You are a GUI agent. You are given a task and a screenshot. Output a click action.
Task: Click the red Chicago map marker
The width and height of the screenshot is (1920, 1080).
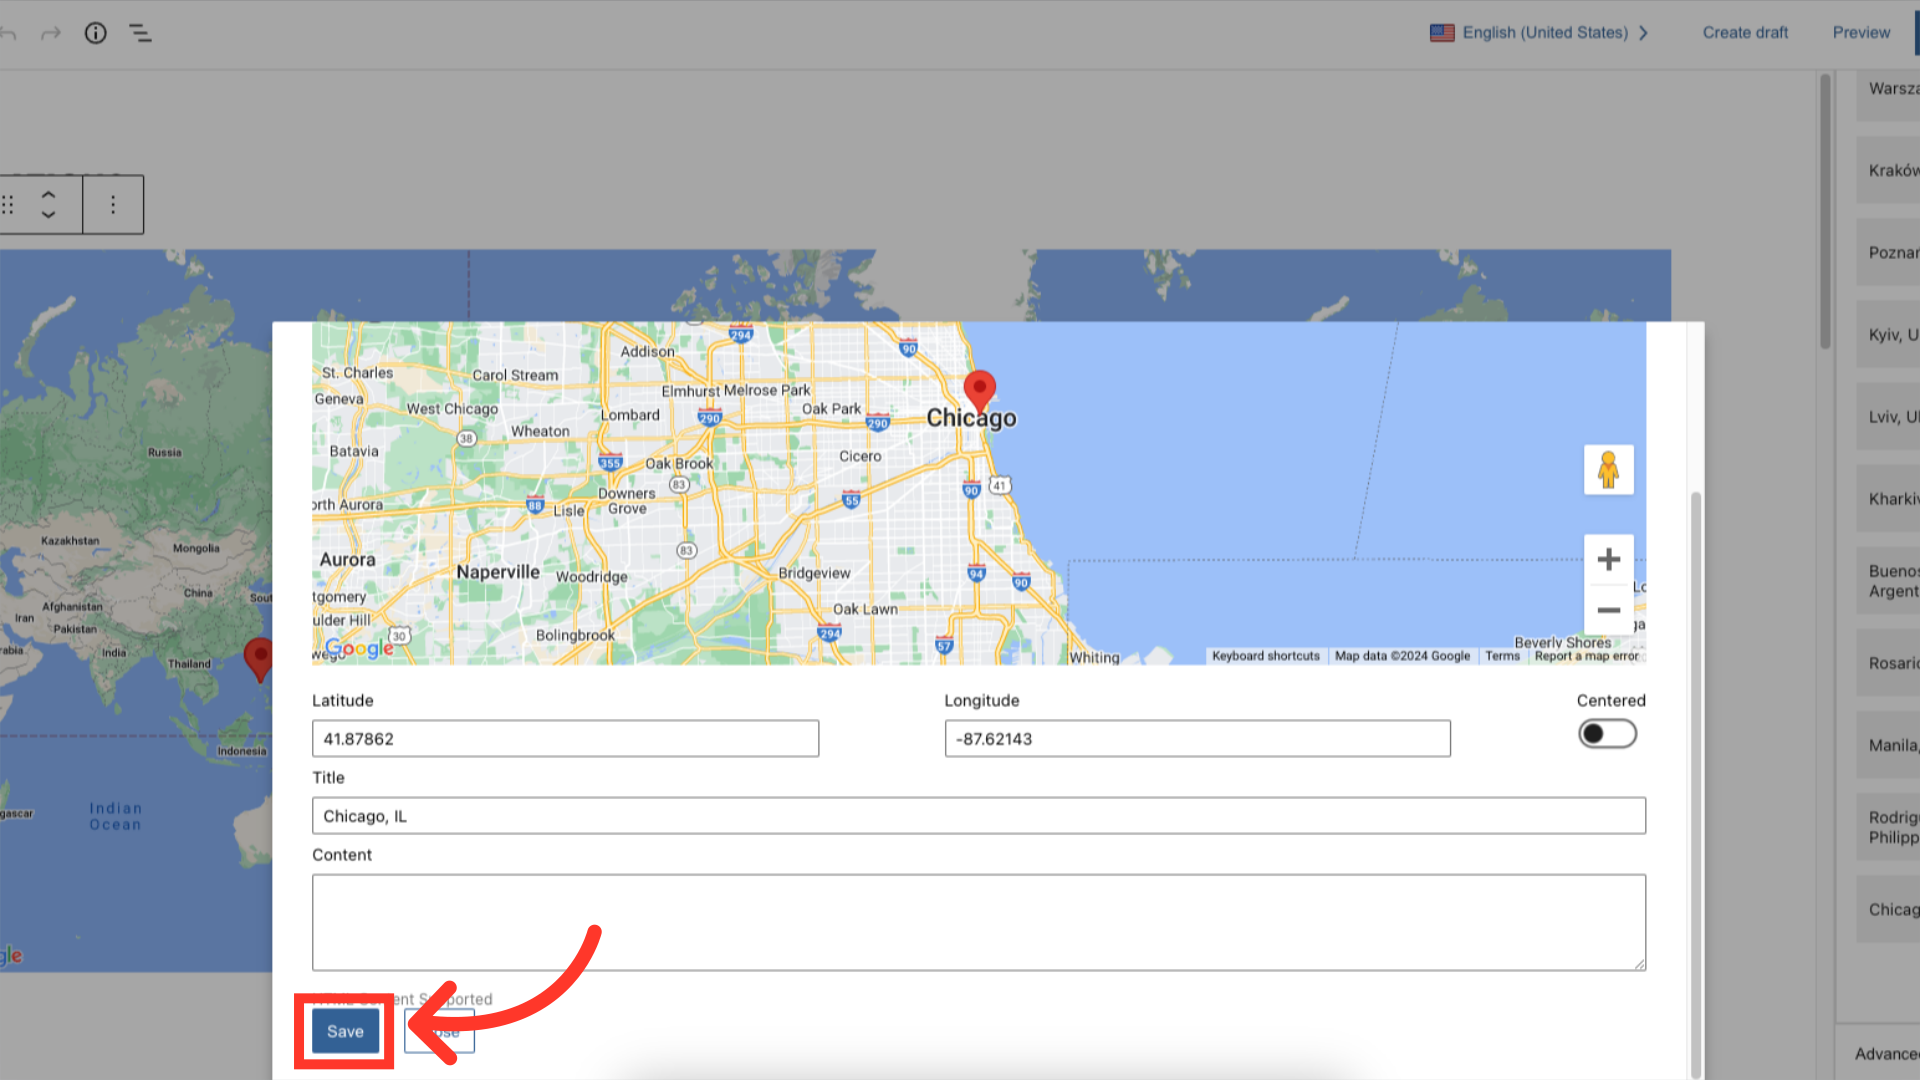coord(979,389)
